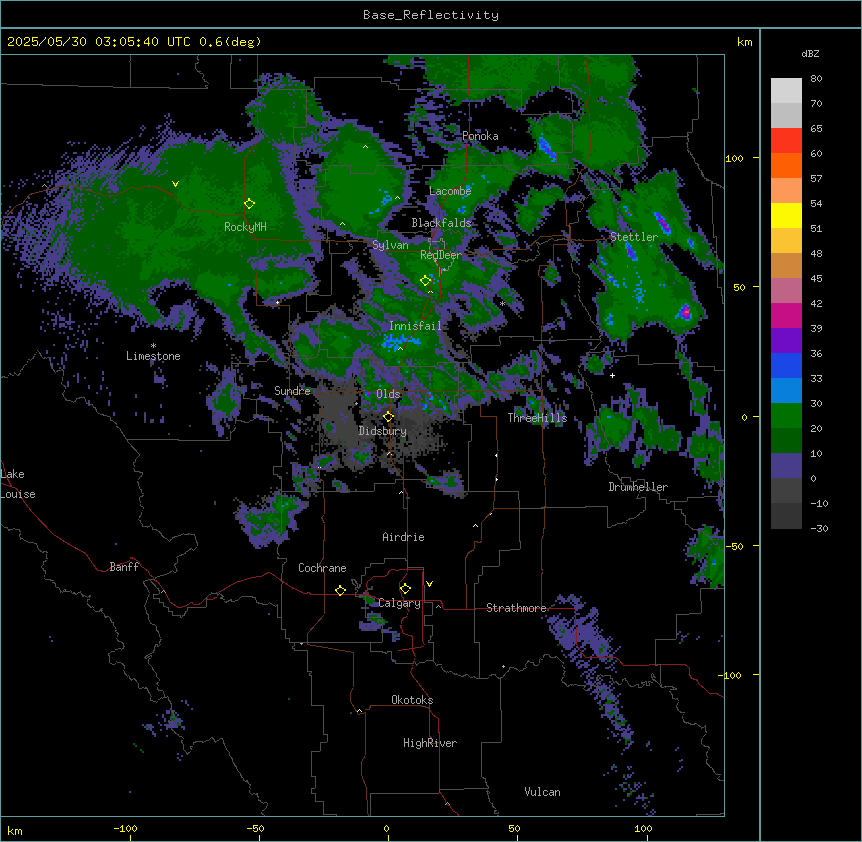Select the Okotoks label
The image size is (862, 842).
412,700
